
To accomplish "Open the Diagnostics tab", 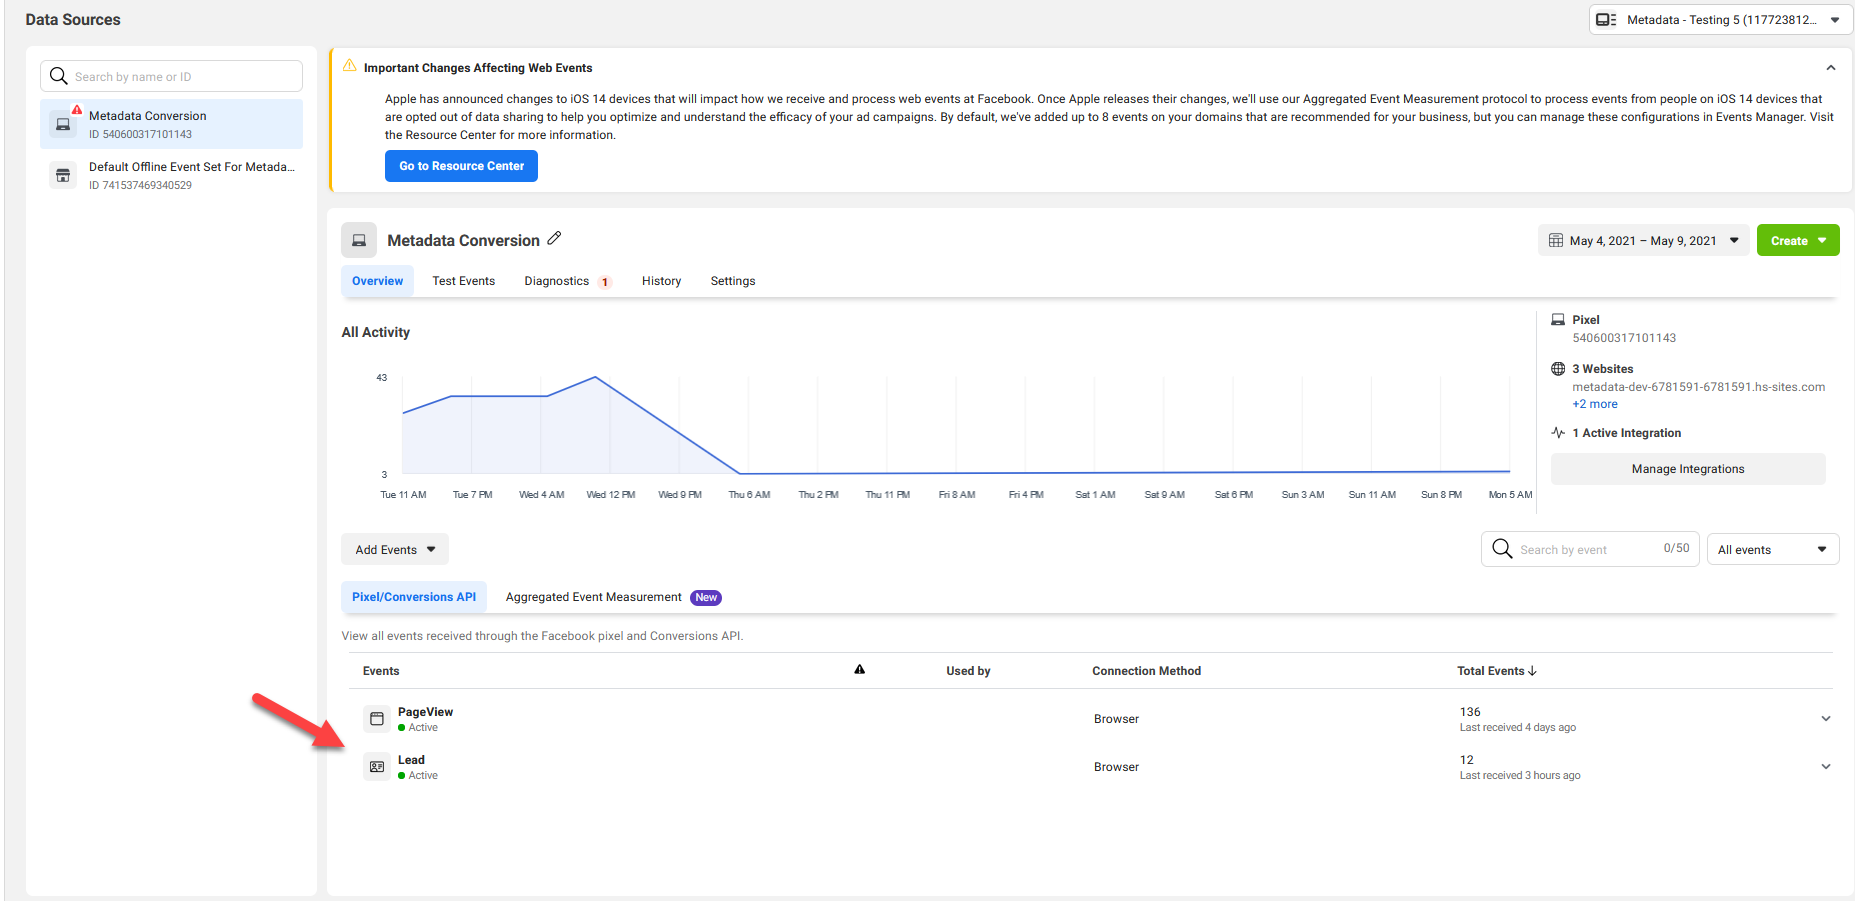I will pos(557,282).
